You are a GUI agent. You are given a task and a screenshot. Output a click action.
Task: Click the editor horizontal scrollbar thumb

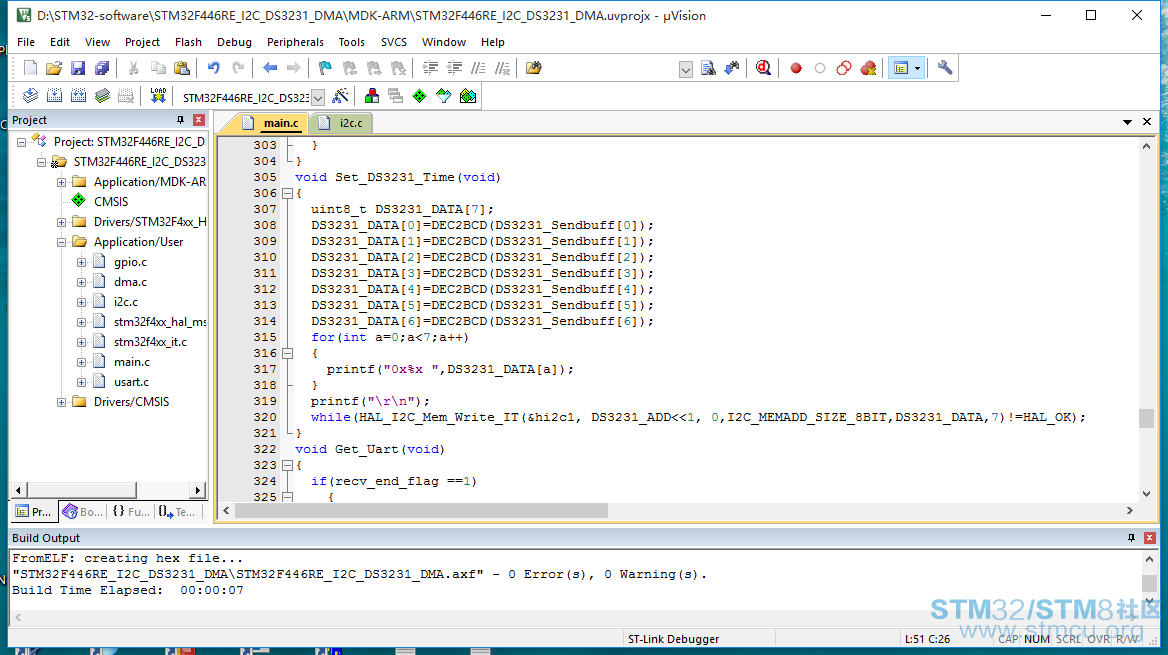(x=421, y=511)
